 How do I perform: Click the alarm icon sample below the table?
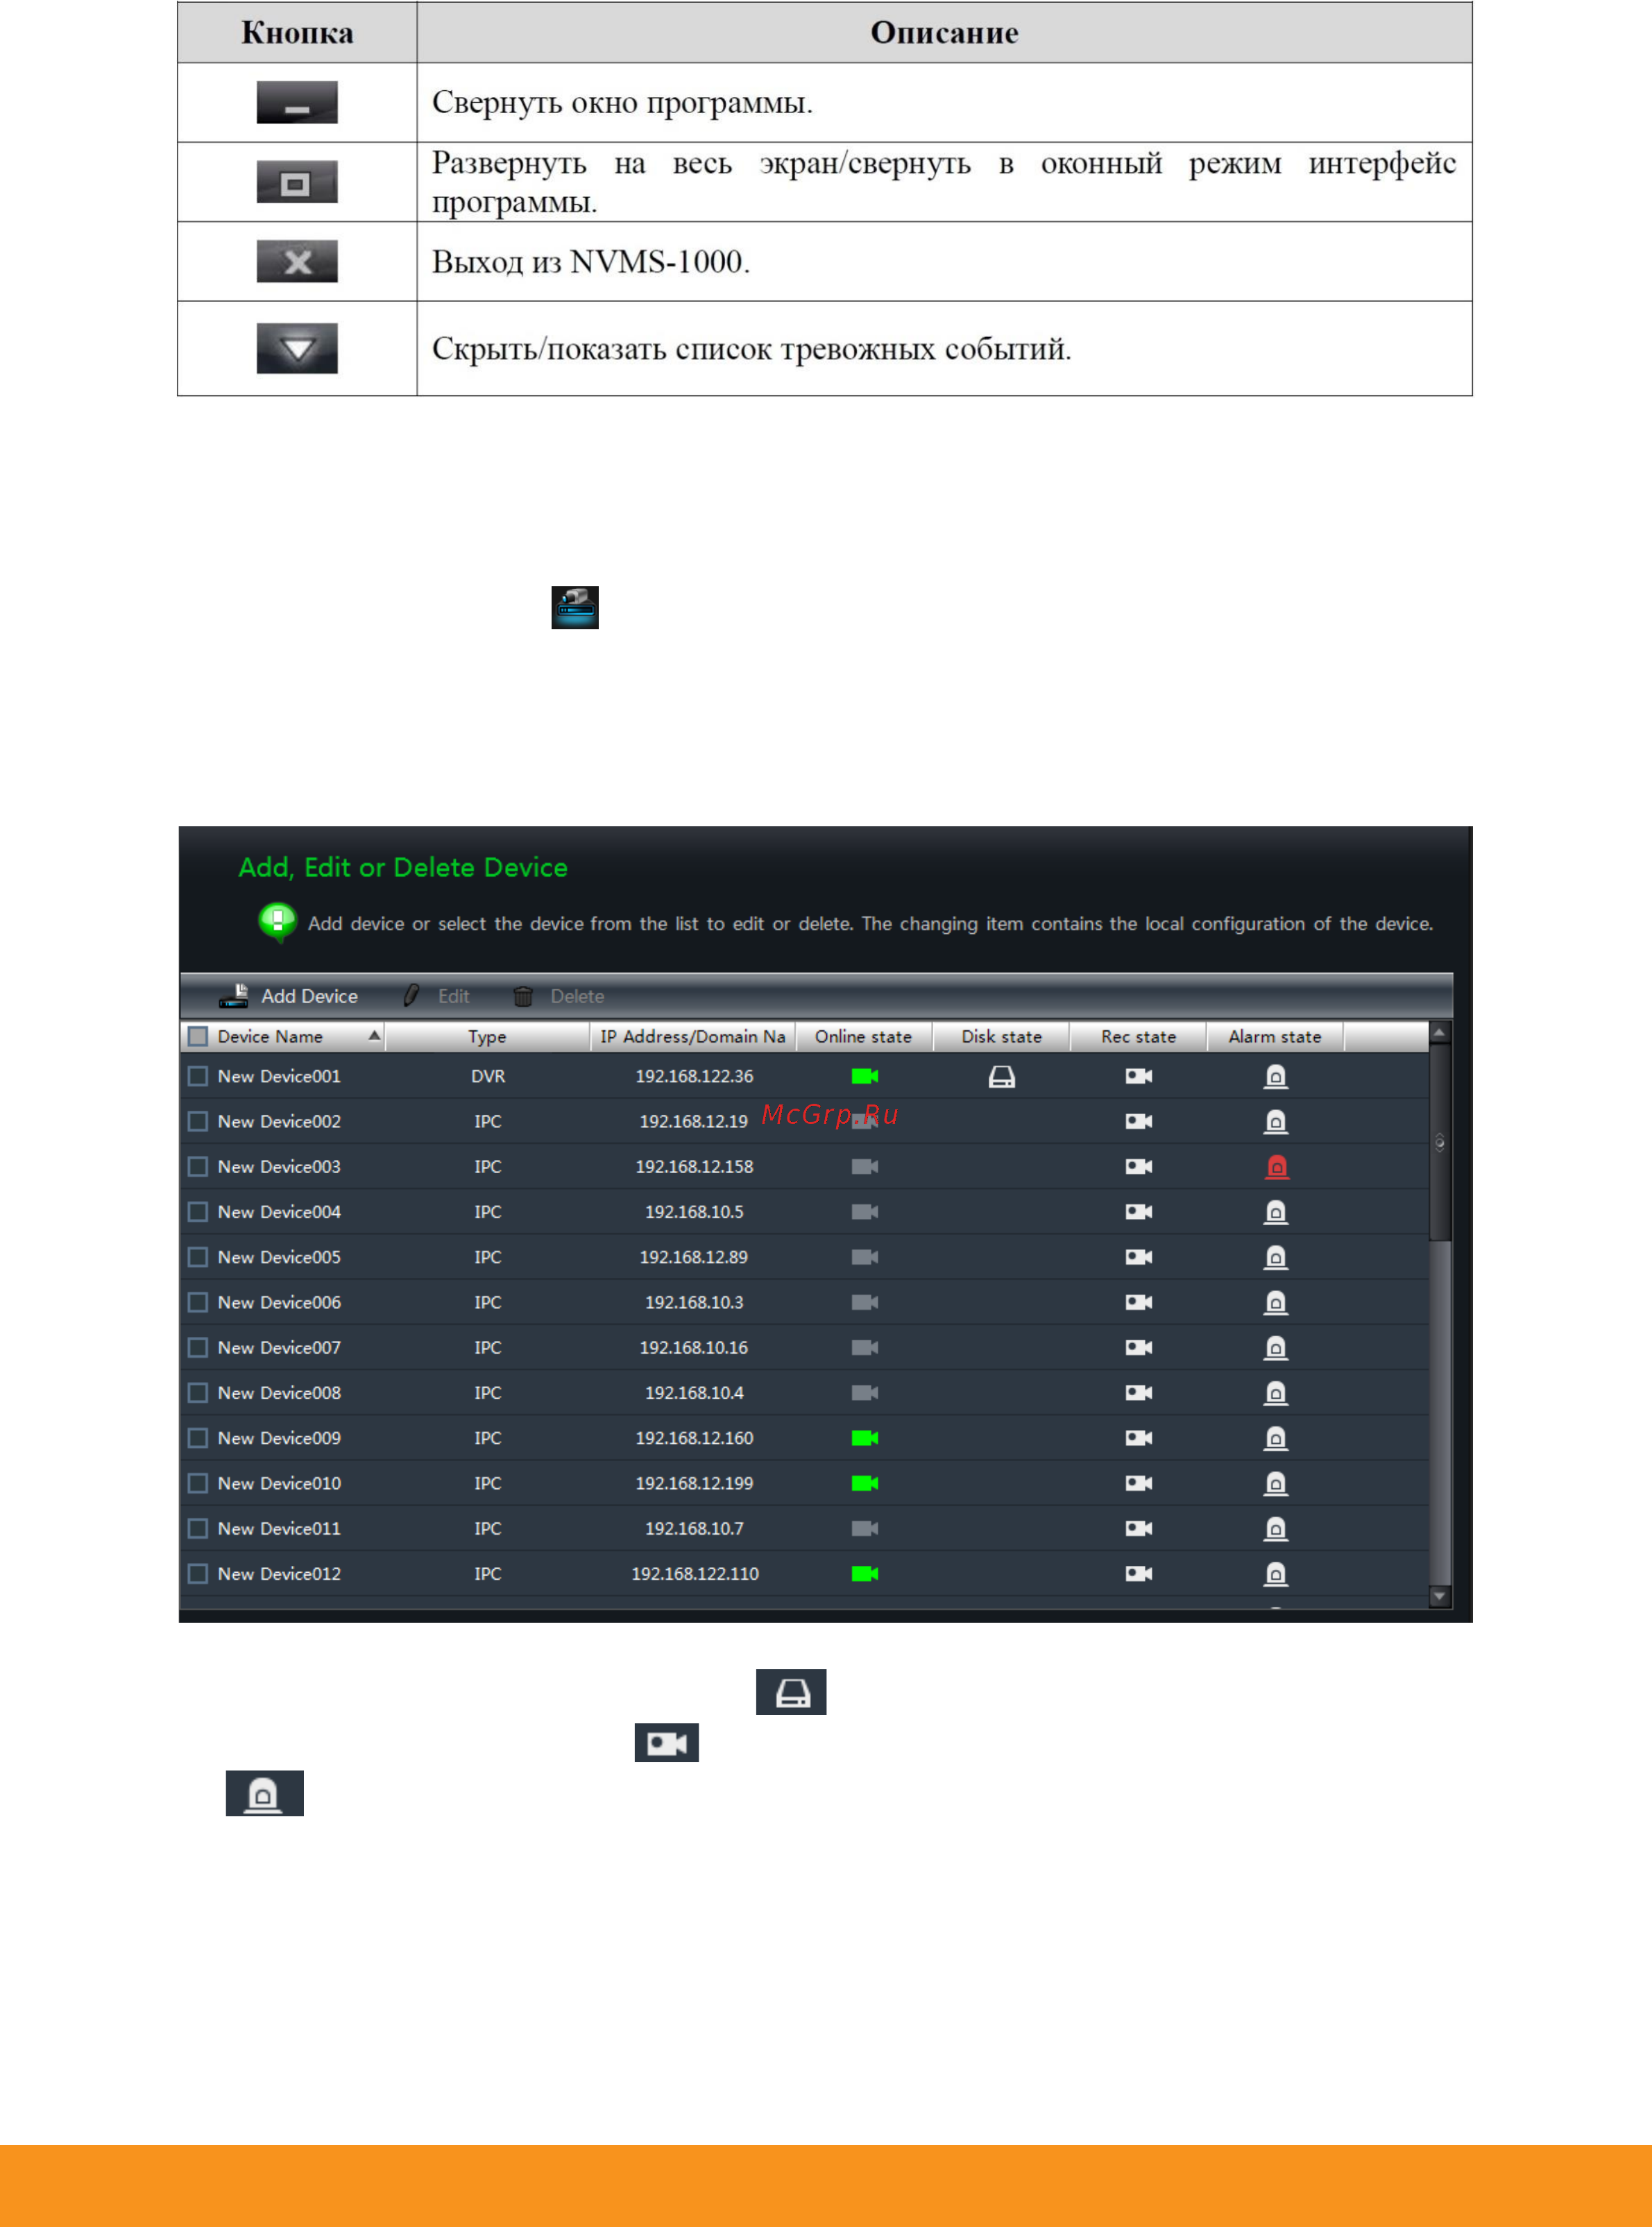point(264,1793)
